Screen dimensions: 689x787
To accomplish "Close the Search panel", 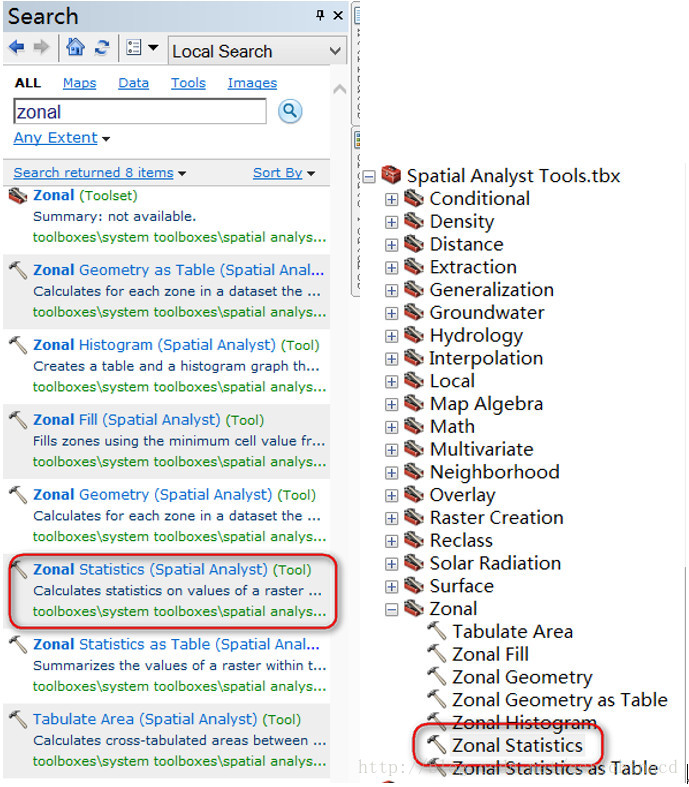I will (x=338, y=16).
